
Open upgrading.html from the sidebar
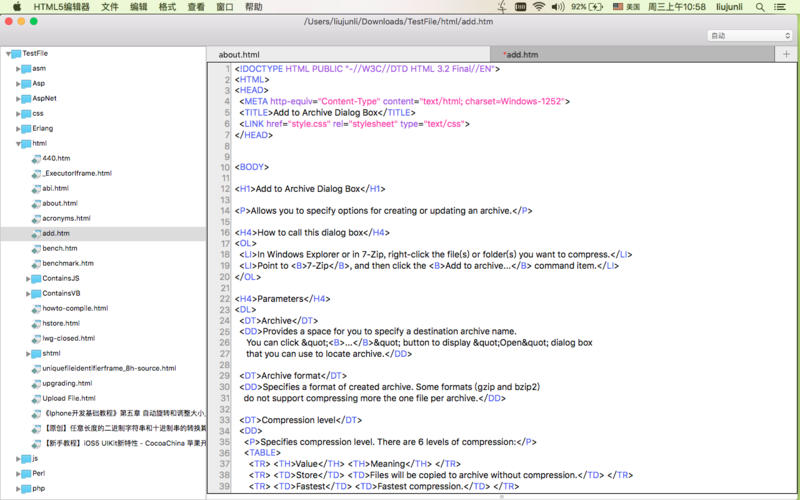(x=66, y=383)
